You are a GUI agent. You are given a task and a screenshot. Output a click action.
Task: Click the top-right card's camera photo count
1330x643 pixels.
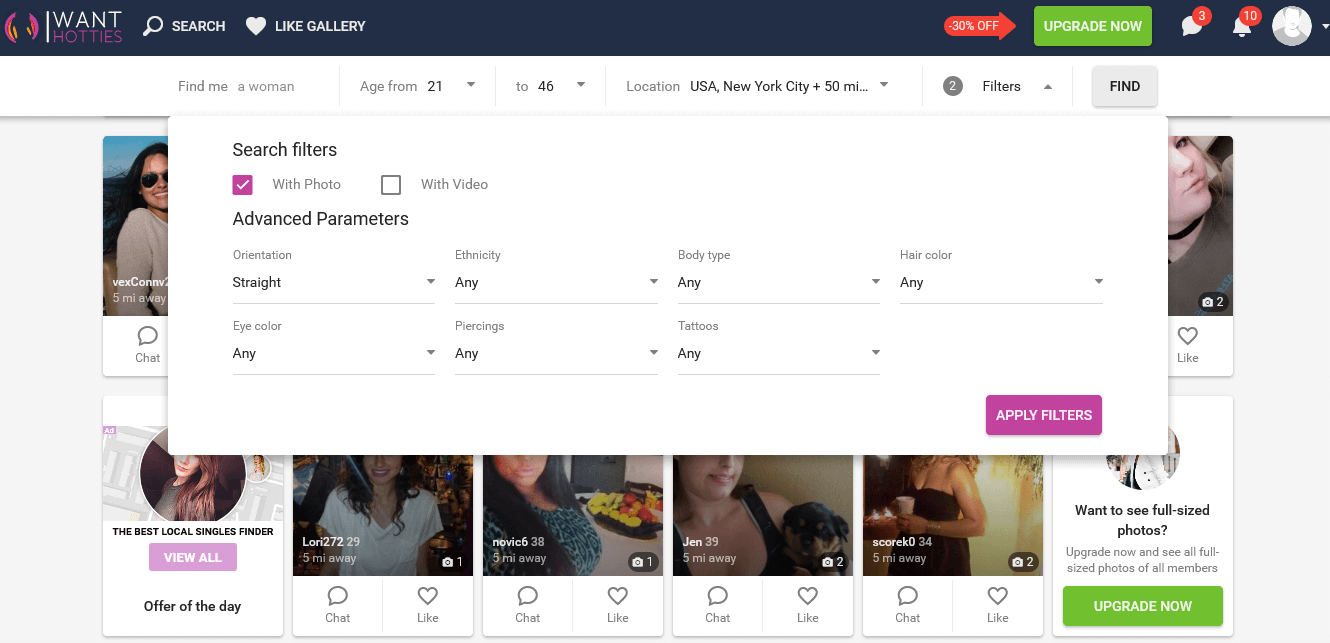point(1213,302)
